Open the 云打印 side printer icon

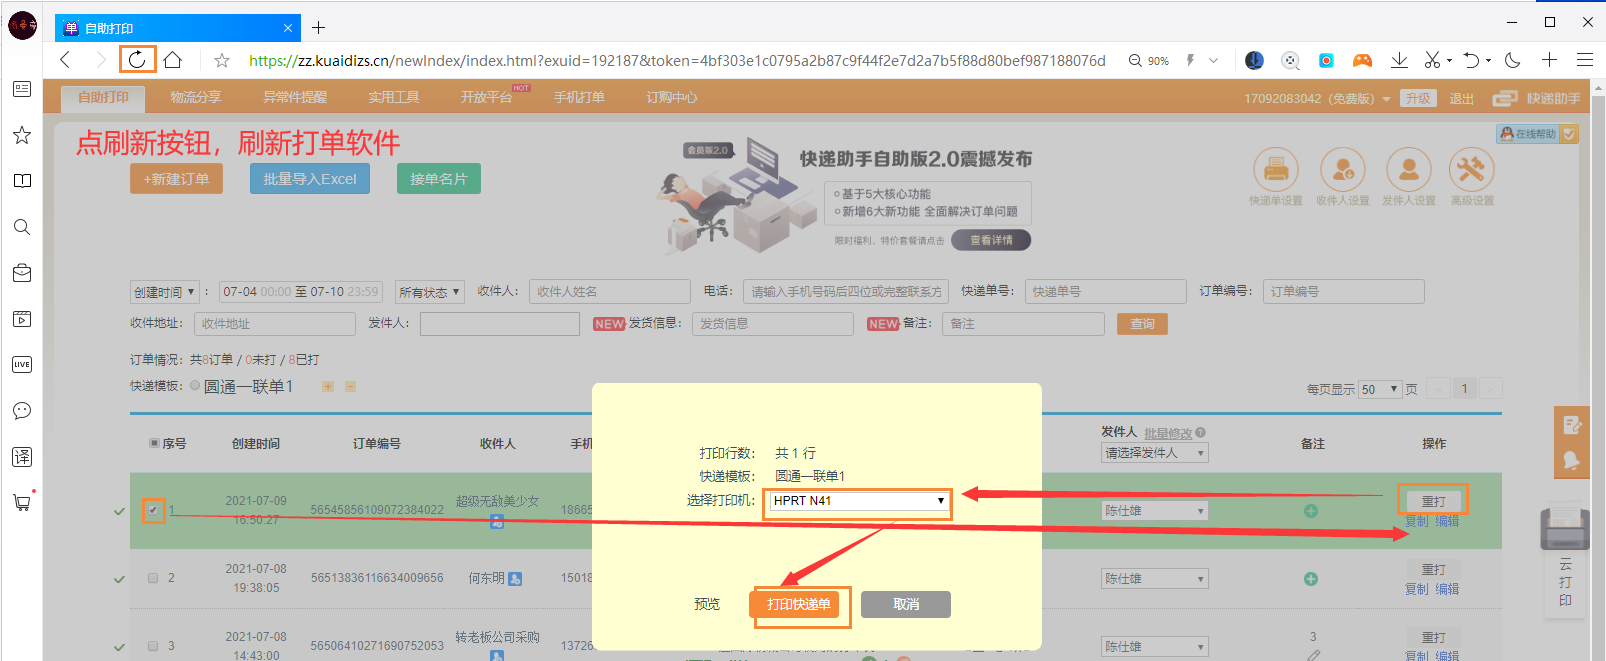pyautogui.click(x=1565, y=528)
